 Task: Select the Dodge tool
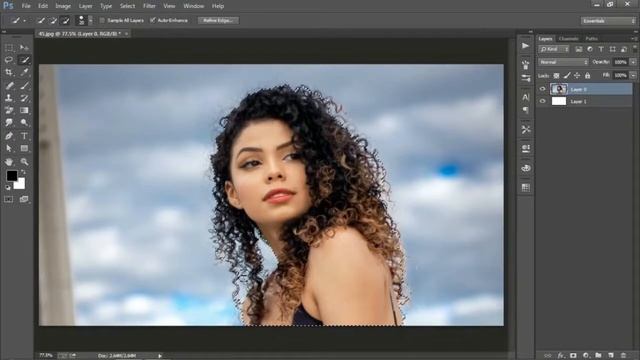coord(24,122)
